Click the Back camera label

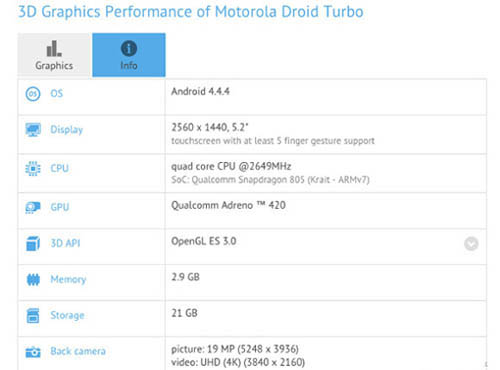click(x=78, y=351)
